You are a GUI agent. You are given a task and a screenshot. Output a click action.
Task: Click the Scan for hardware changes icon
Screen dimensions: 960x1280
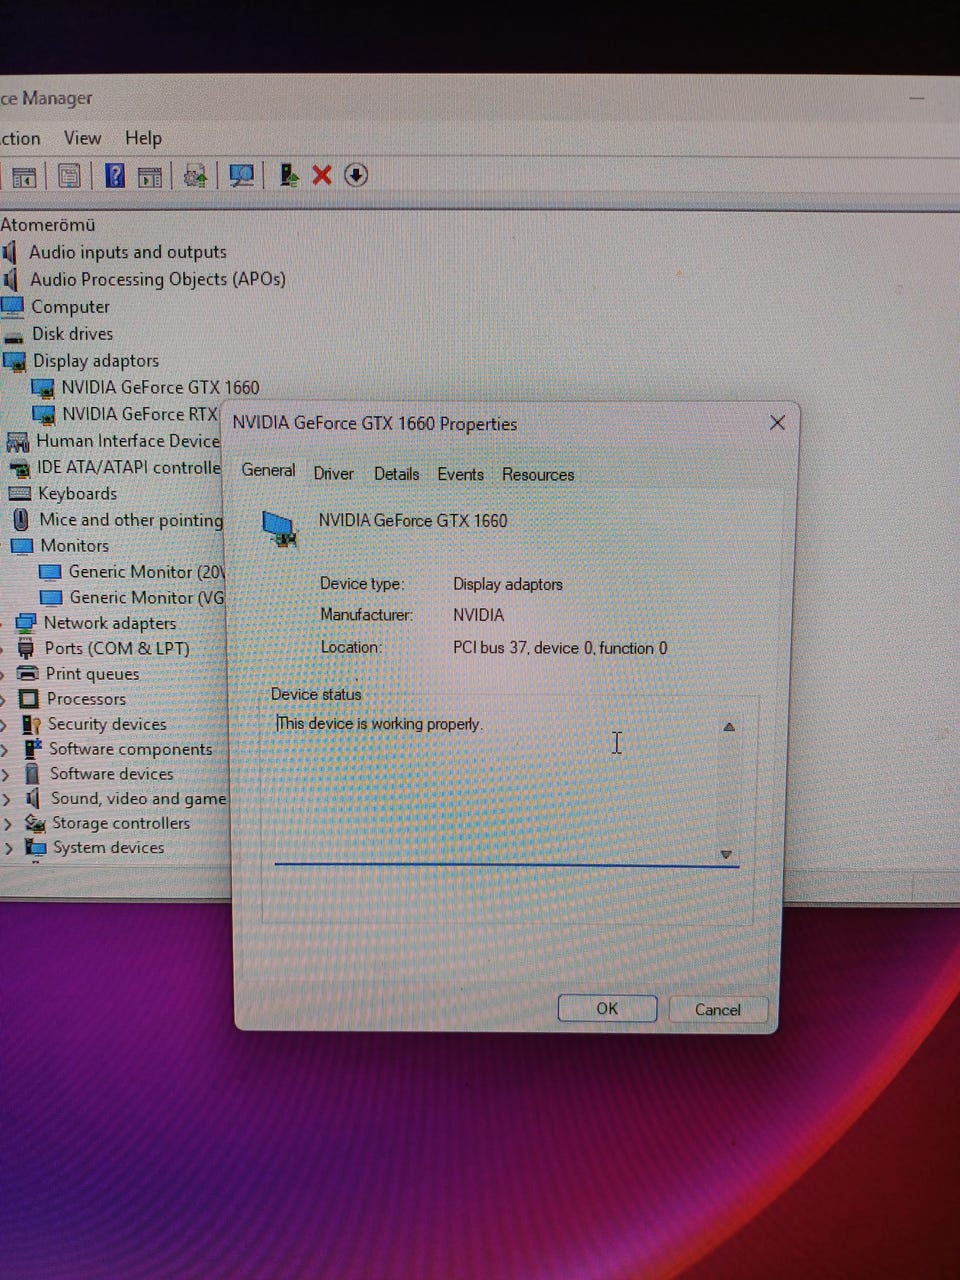click(x=241, y=176)
